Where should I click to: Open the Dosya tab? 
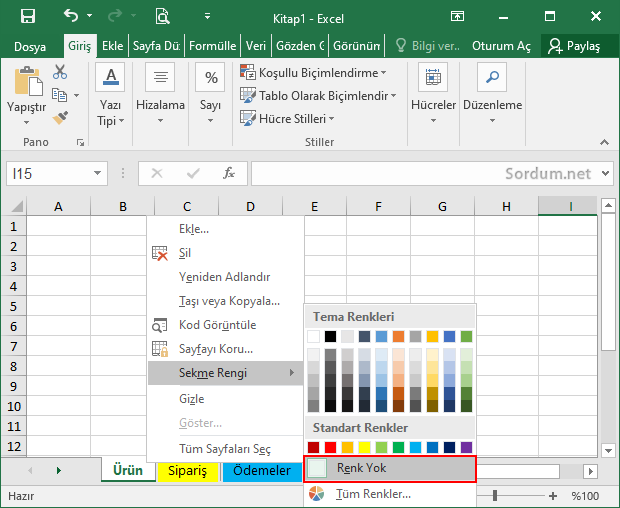(30, 46)
